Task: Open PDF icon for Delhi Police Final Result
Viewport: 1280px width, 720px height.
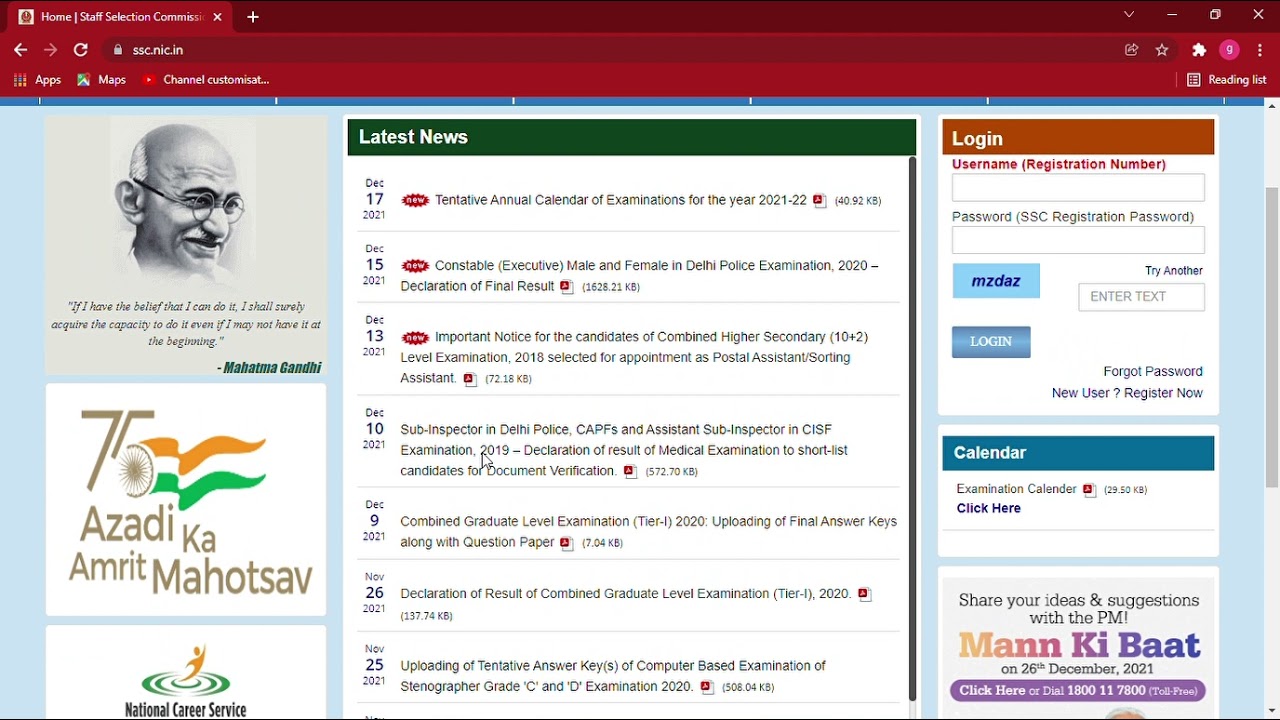Action: [566, 287]
